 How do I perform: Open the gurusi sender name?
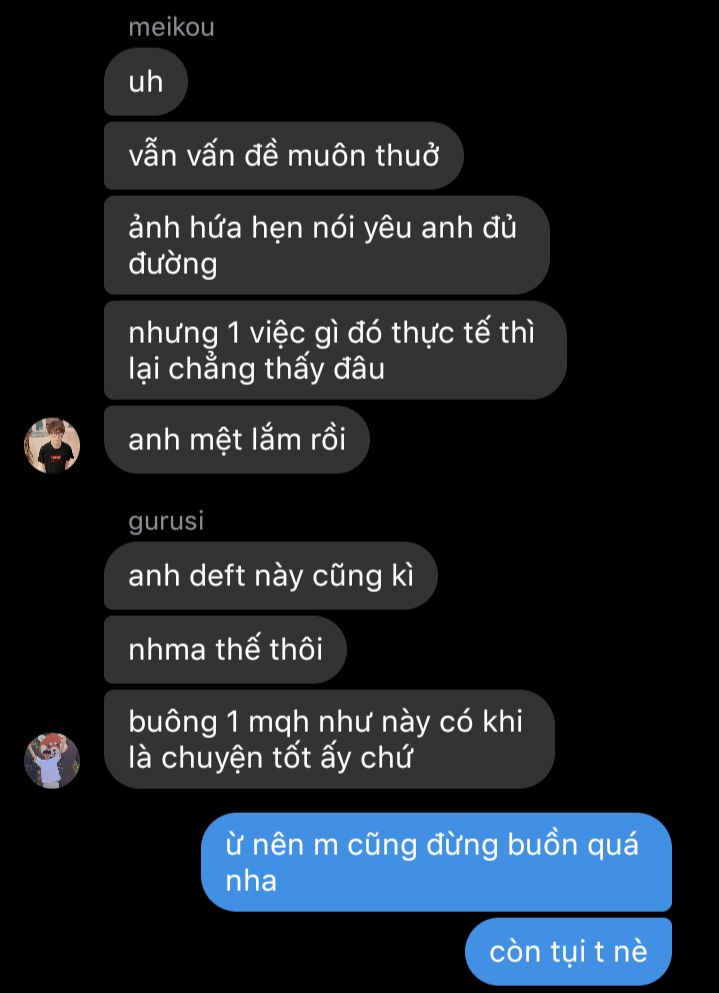[166, 521]
